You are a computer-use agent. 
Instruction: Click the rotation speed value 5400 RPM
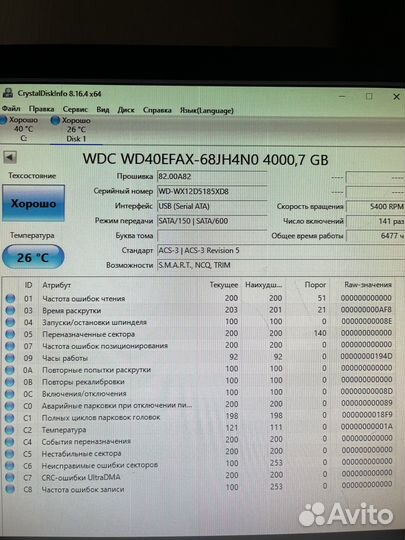click(x=375, y=206)
